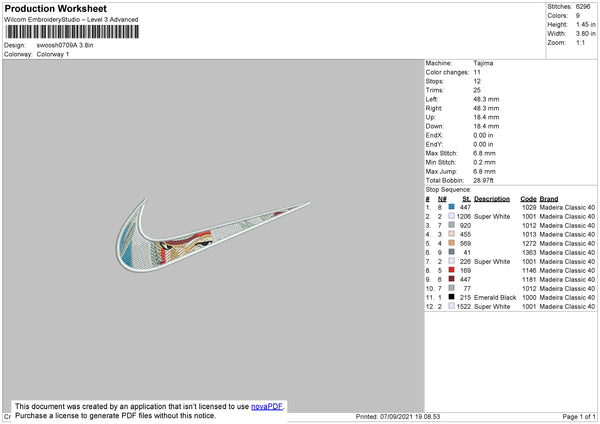600x424 pixels.
Task: Click the stitch count 455
Action: coord(465,235)
